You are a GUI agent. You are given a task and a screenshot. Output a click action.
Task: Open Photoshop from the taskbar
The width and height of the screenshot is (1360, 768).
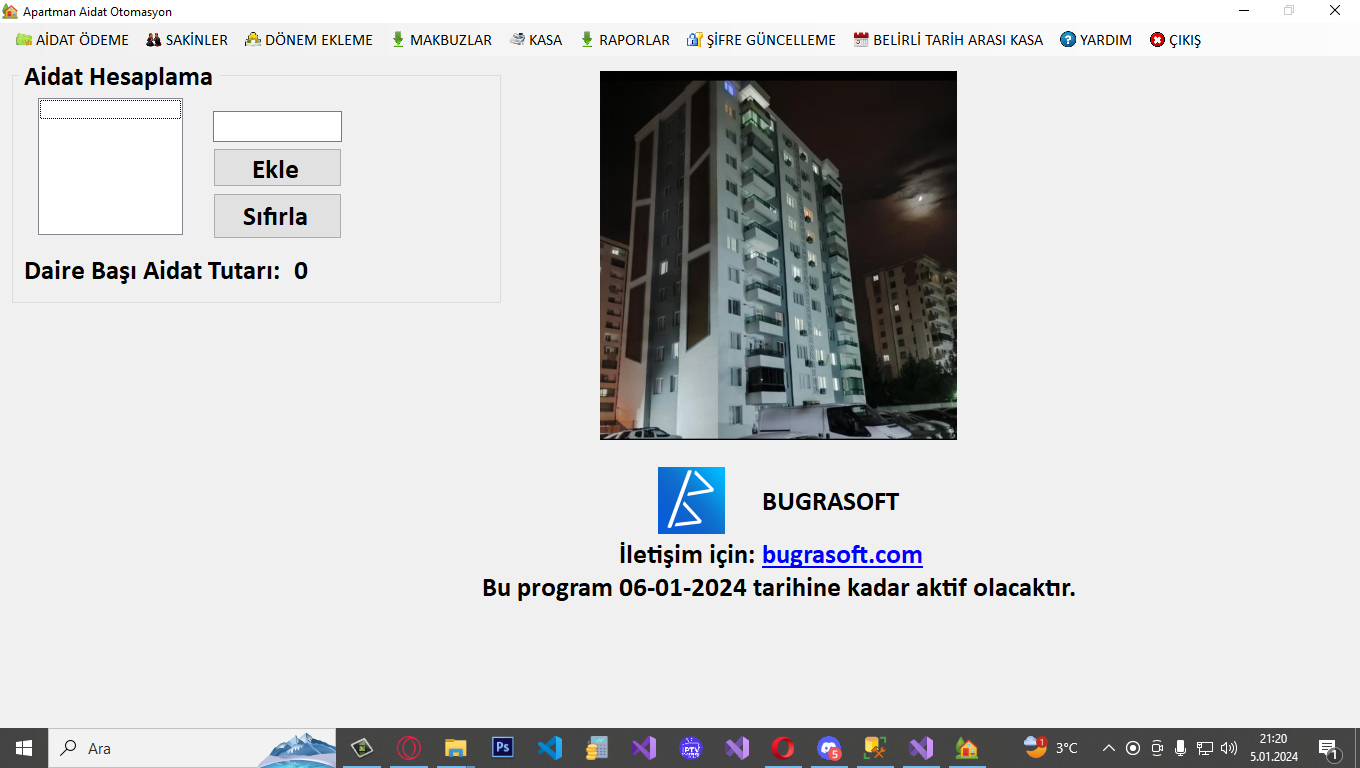coord(503,748)
